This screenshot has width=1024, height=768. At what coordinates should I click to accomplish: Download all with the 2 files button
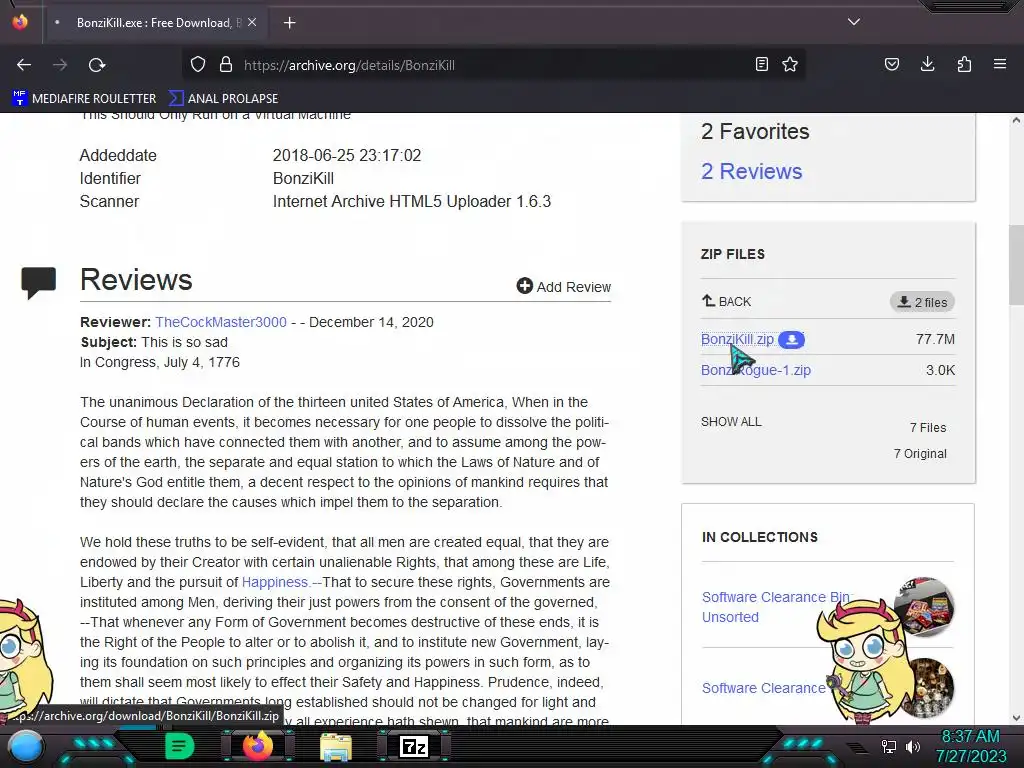(x=922, y=302)
